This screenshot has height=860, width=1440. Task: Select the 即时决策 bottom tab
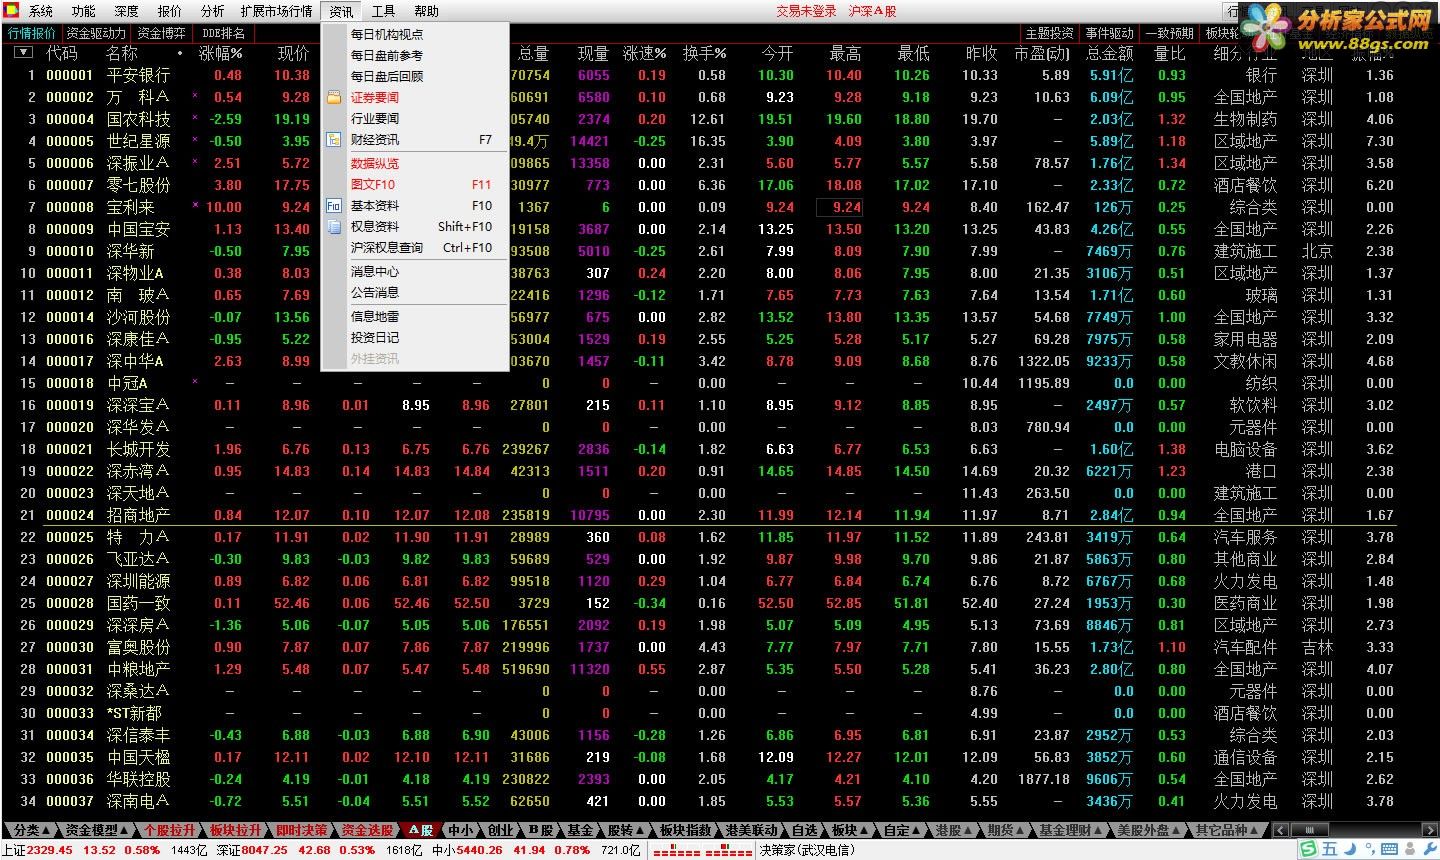point(302,830)
